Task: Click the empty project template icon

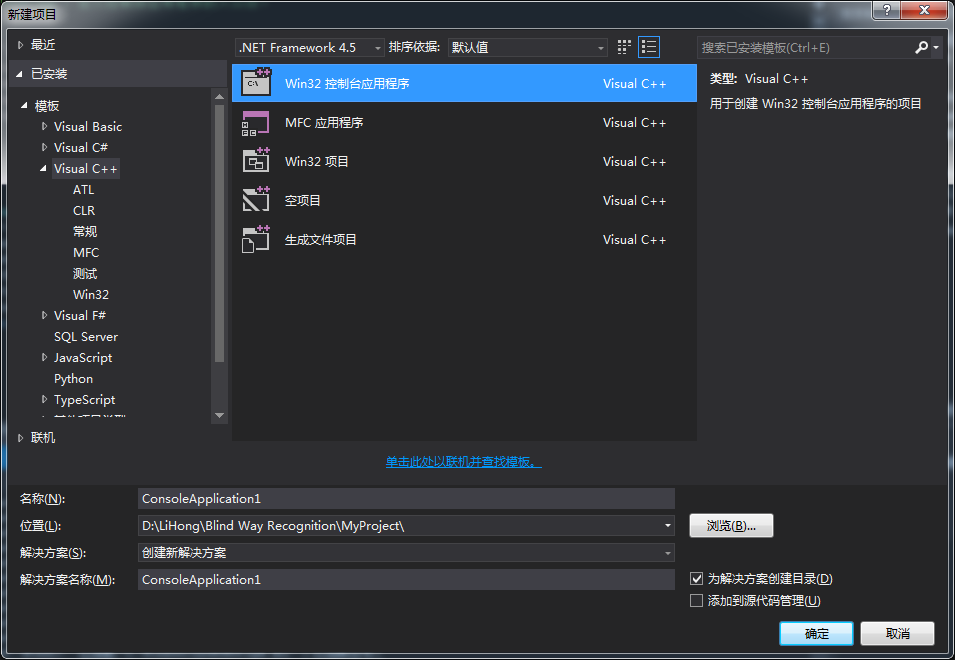Action: click(x=256, y=200)
